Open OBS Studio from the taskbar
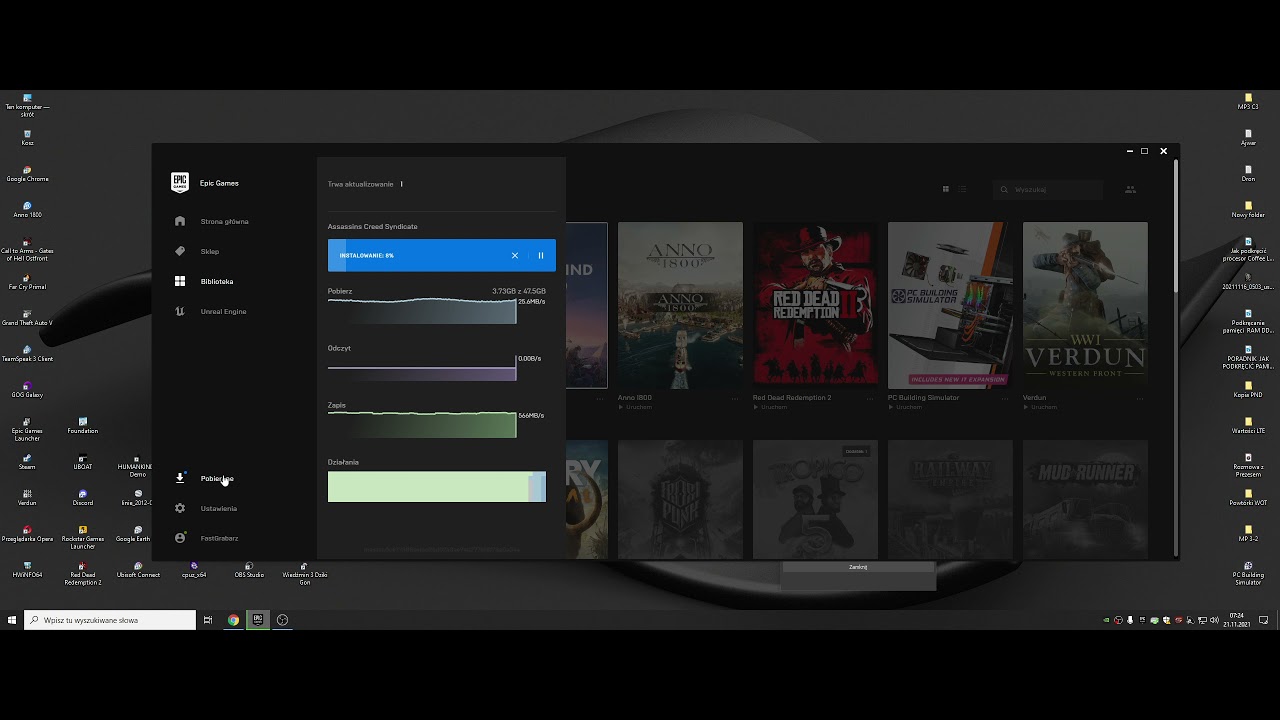The height and width of the screenshot is (720, 1280). coord(282,620)
